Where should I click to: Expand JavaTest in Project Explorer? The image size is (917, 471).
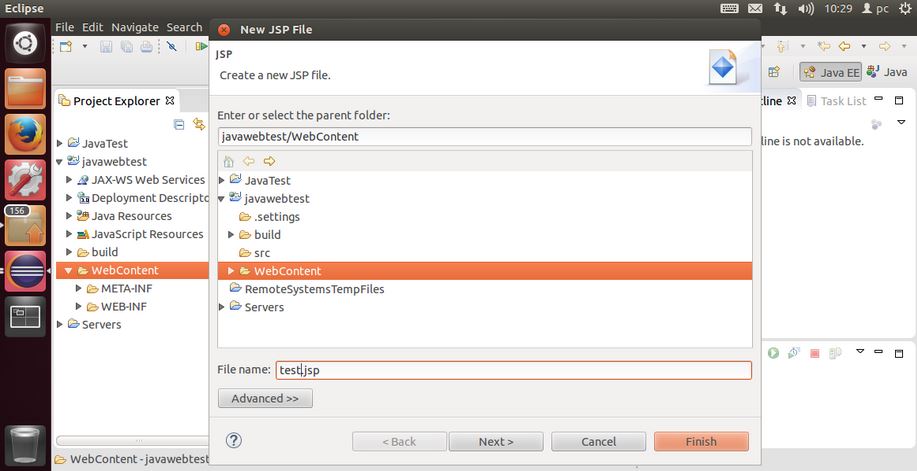click(x=60, y=143)
